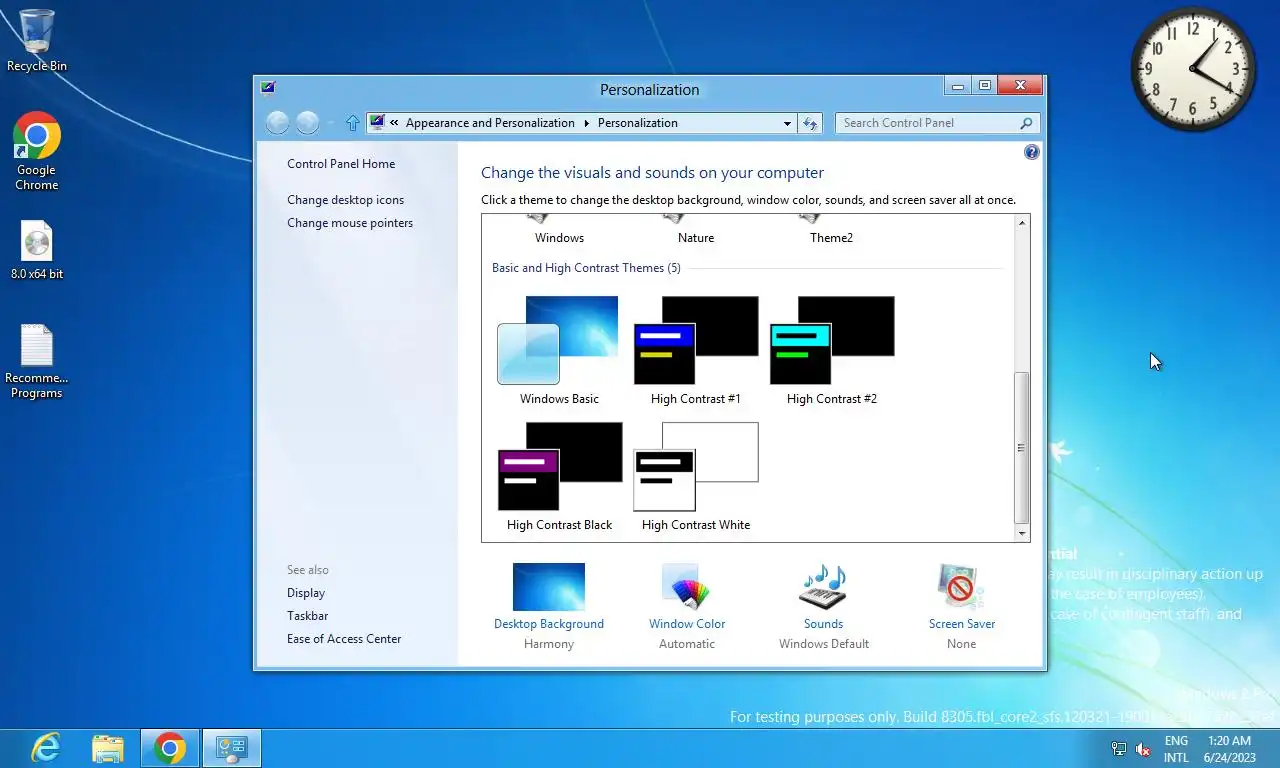Click theme list scrollbar up arrow
1280x768 pixels.
click(1022, 223)
